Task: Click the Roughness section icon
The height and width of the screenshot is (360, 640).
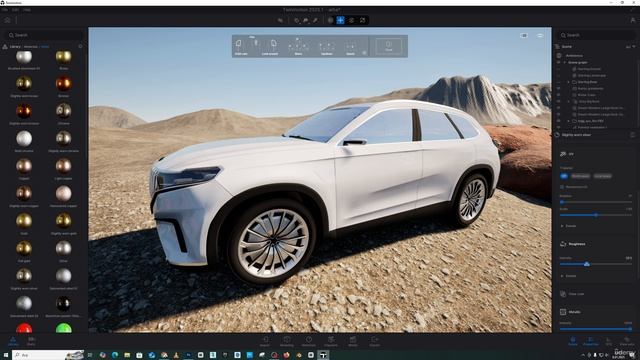Action: 563,244
